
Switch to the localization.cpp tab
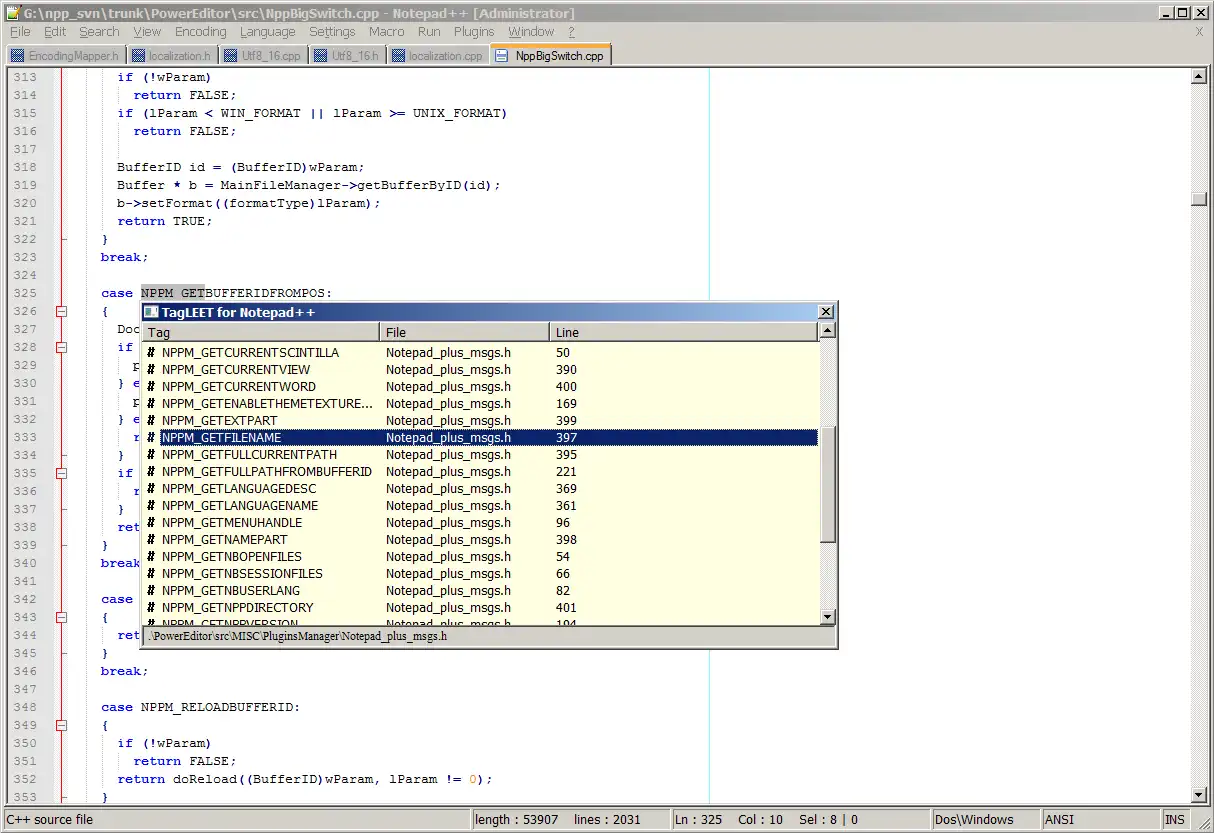pos(437,56)
